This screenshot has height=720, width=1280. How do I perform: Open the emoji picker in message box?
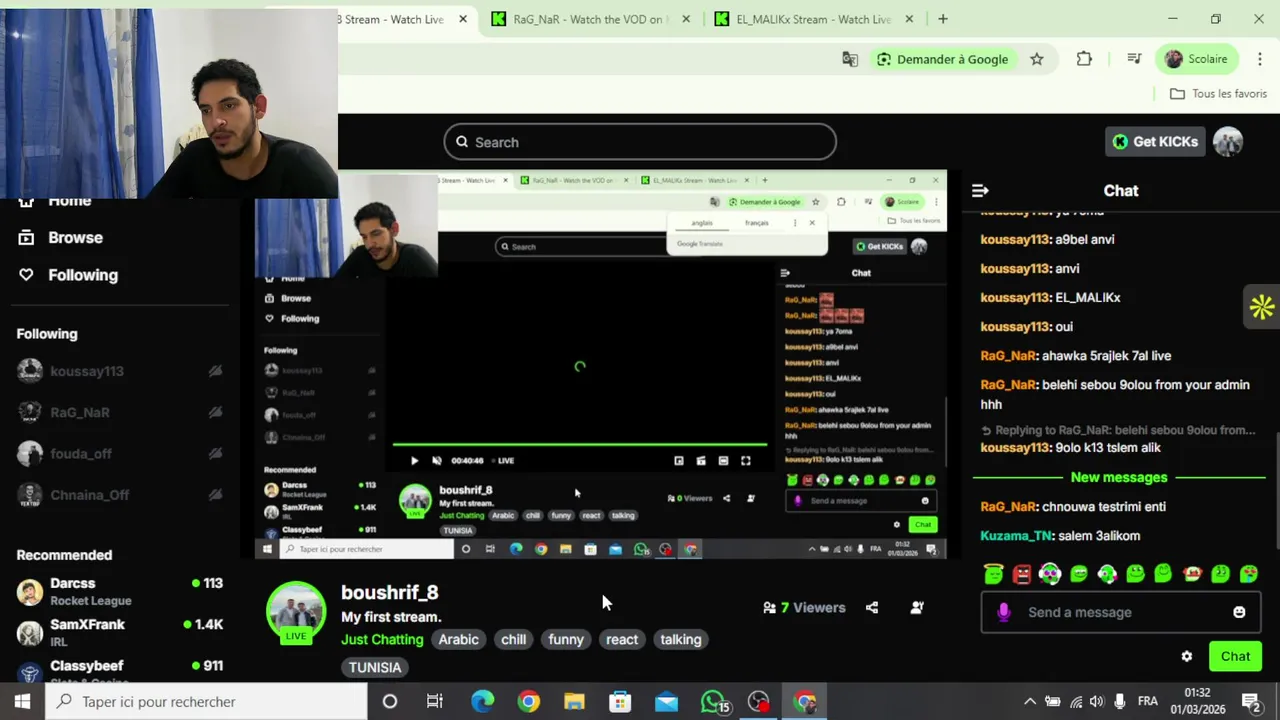(x=1239, y=612)
